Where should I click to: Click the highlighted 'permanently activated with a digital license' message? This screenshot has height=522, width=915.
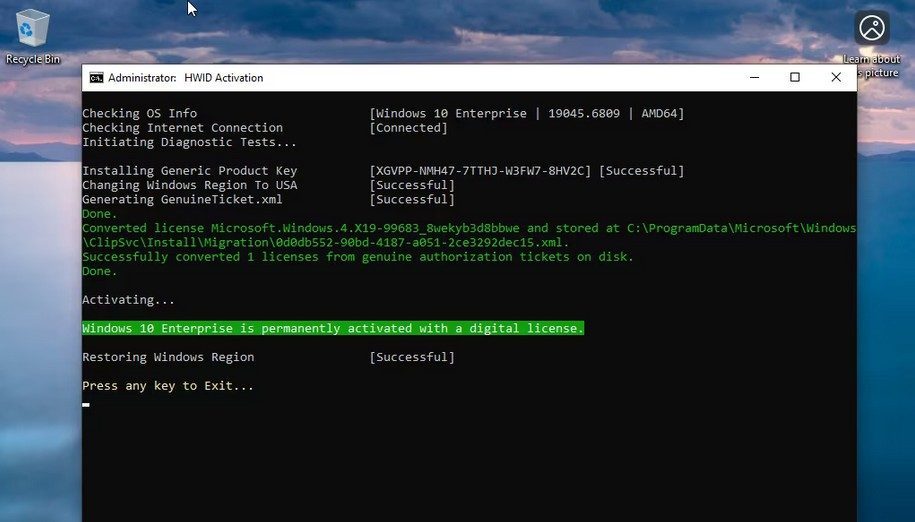(333, 328)
